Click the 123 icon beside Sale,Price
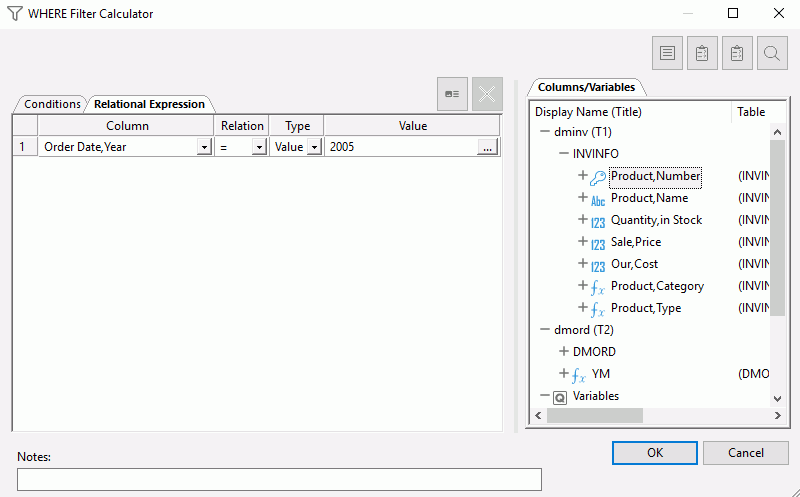The width and height of the screenshot is (800, 497). [x=598, y=242]
